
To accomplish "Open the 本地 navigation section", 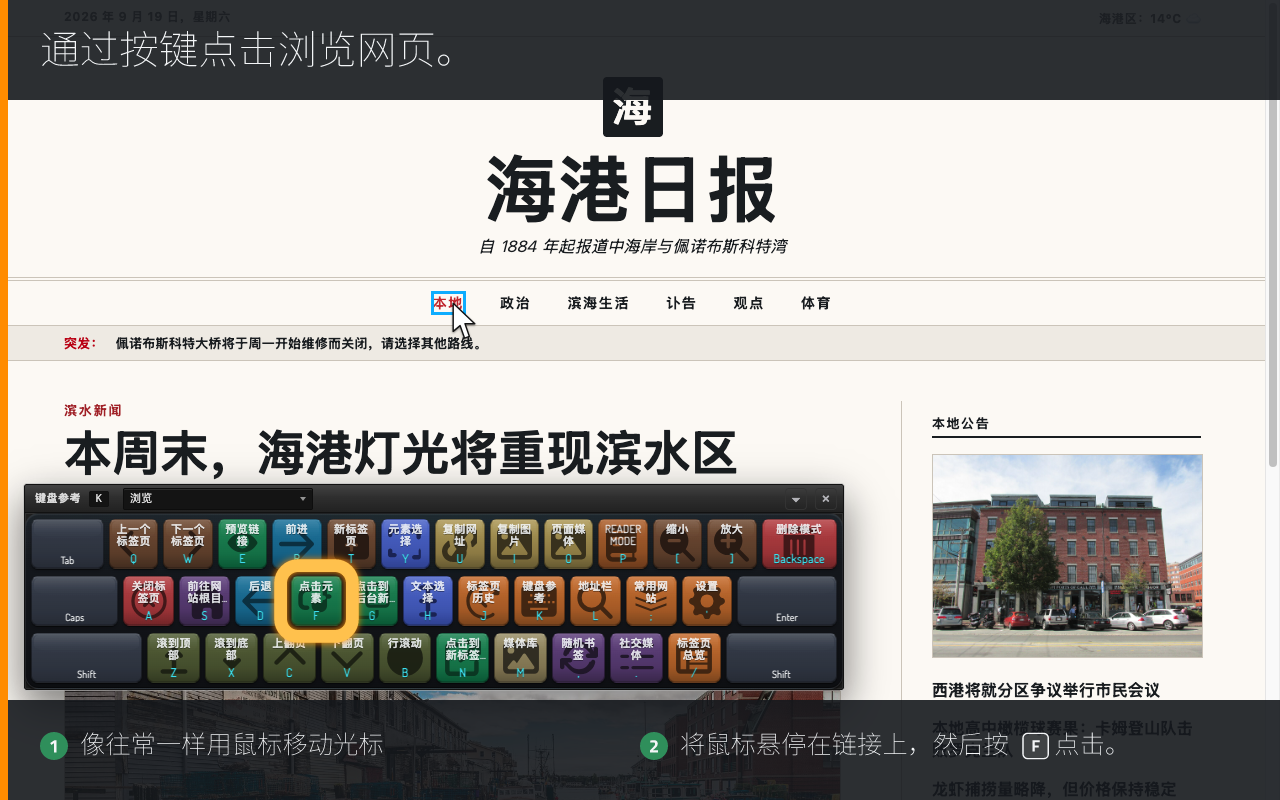I will click(448, 303).
